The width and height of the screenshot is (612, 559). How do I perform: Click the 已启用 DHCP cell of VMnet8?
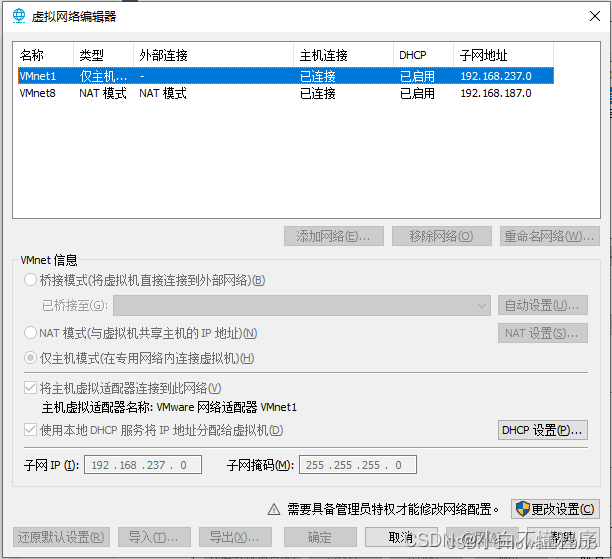(417, 93)
